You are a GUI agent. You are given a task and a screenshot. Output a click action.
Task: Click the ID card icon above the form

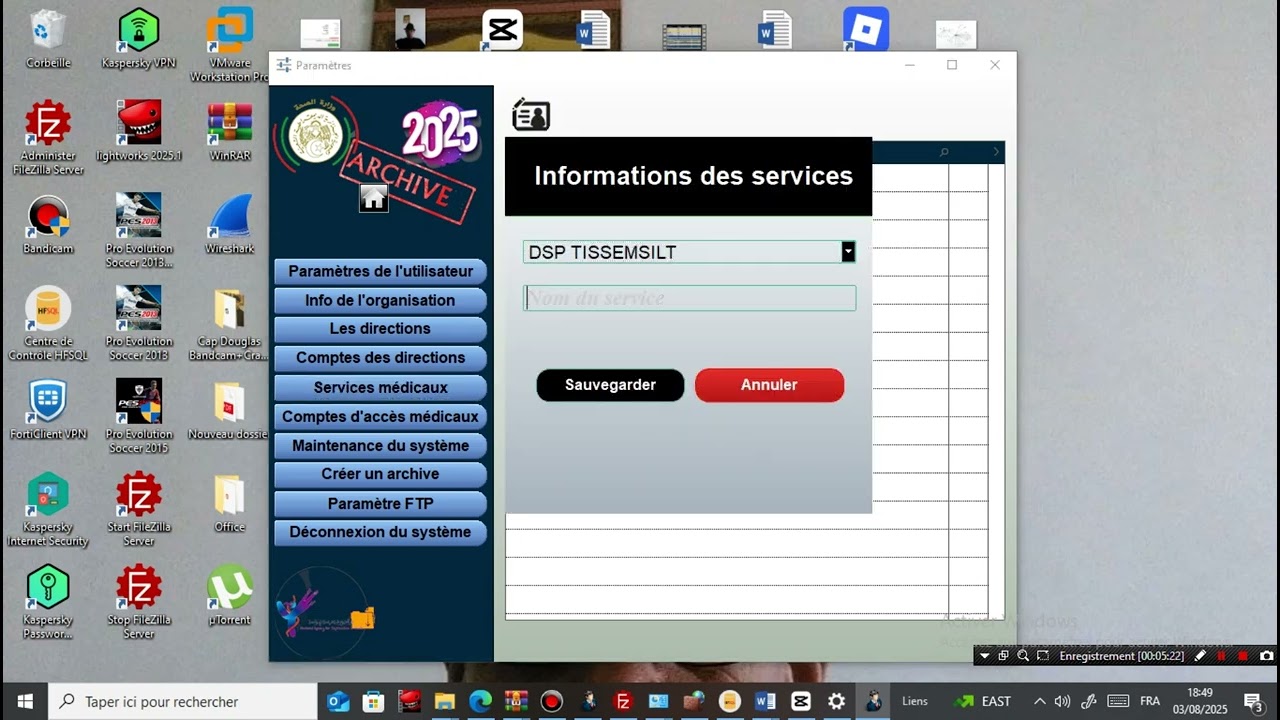pyautogui.click(x=531, y=115)
